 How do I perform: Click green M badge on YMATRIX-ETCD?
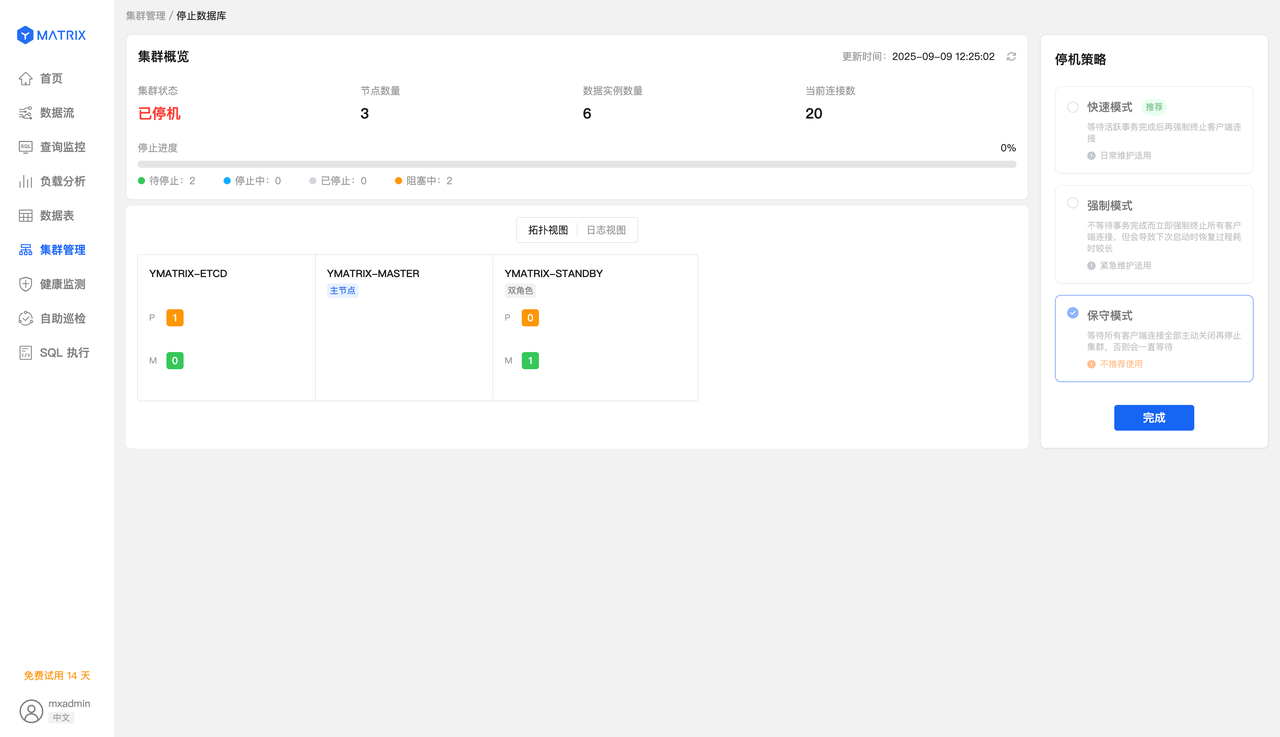175,360
